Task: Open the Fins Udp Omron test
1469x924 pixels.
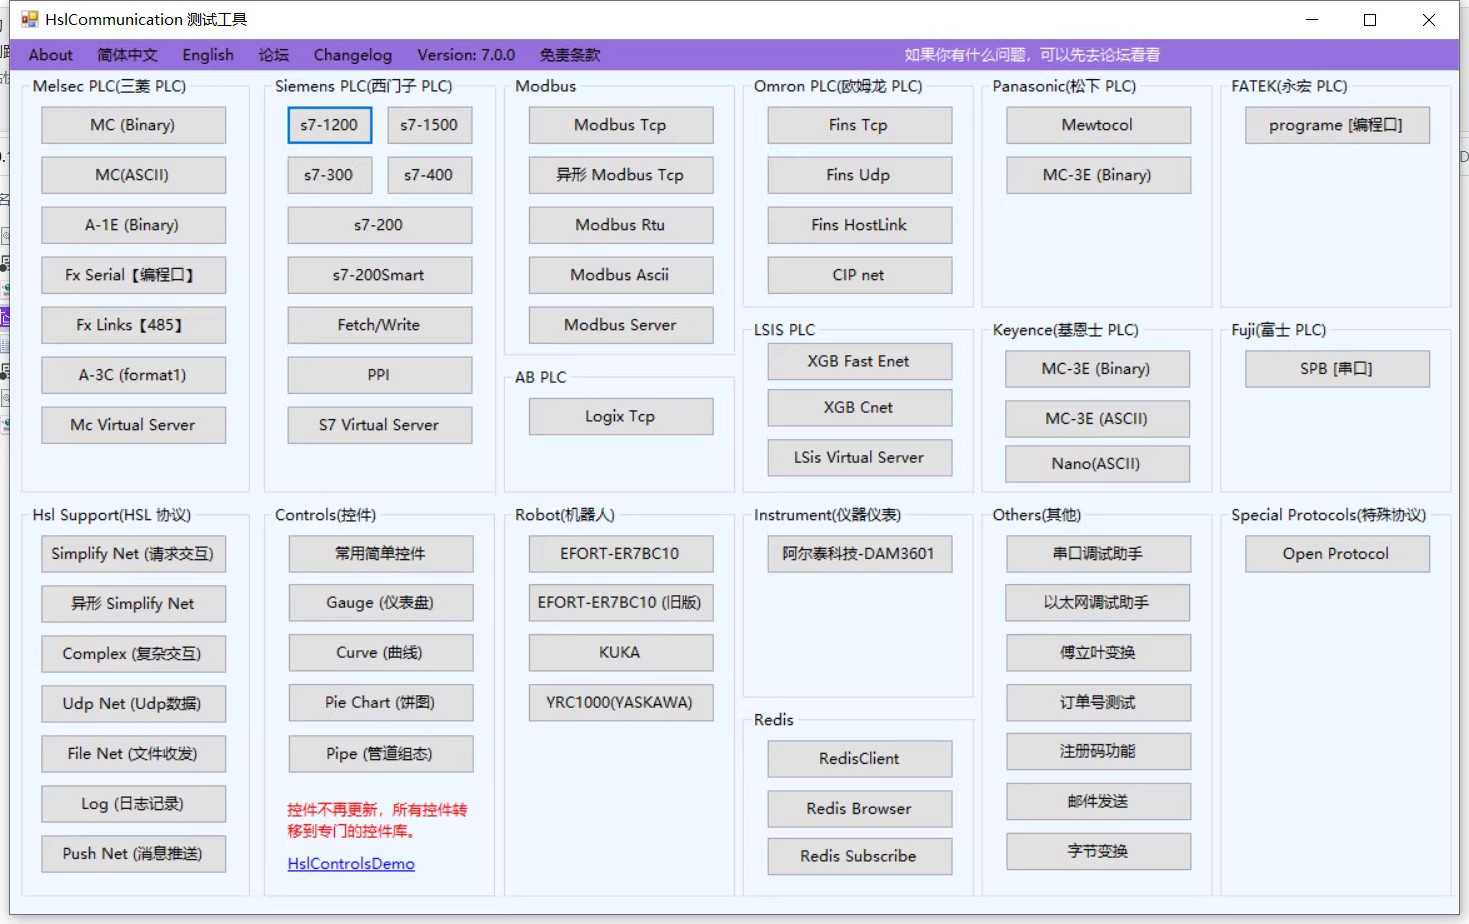Action: 858,175
